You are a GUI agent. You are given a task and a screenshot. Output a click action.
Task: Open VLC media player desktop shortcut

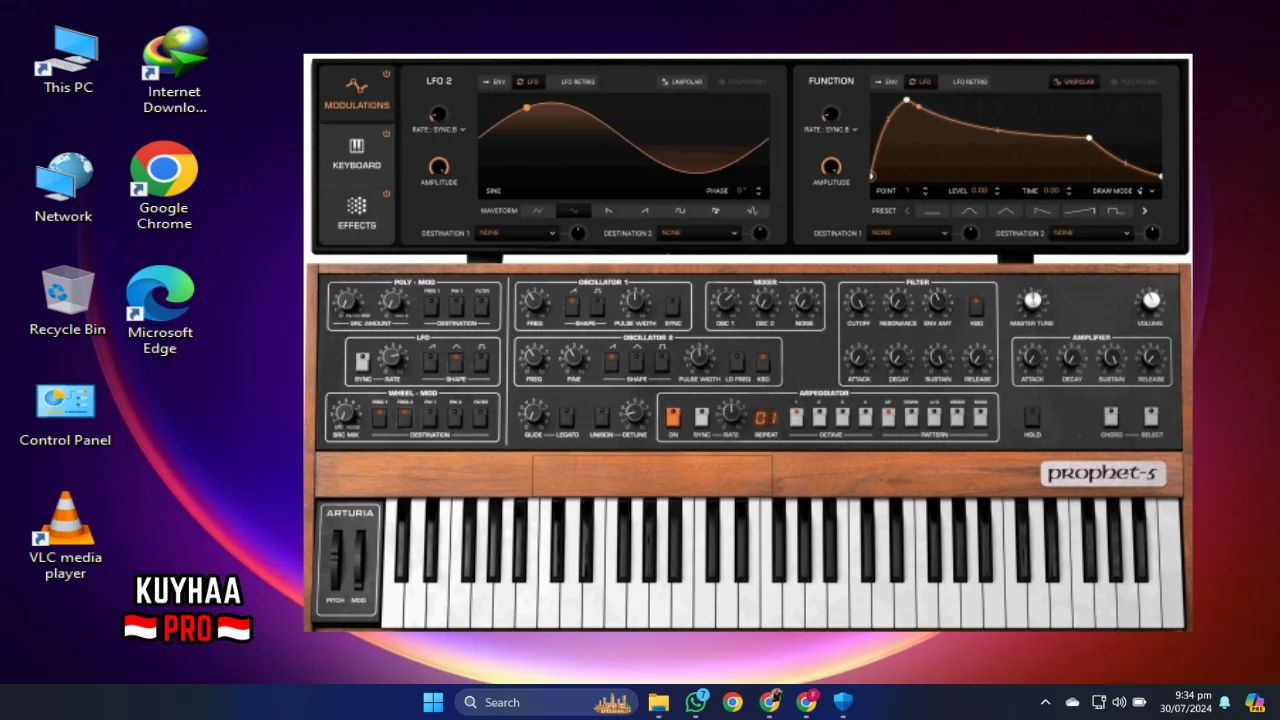tap(65, 535)
